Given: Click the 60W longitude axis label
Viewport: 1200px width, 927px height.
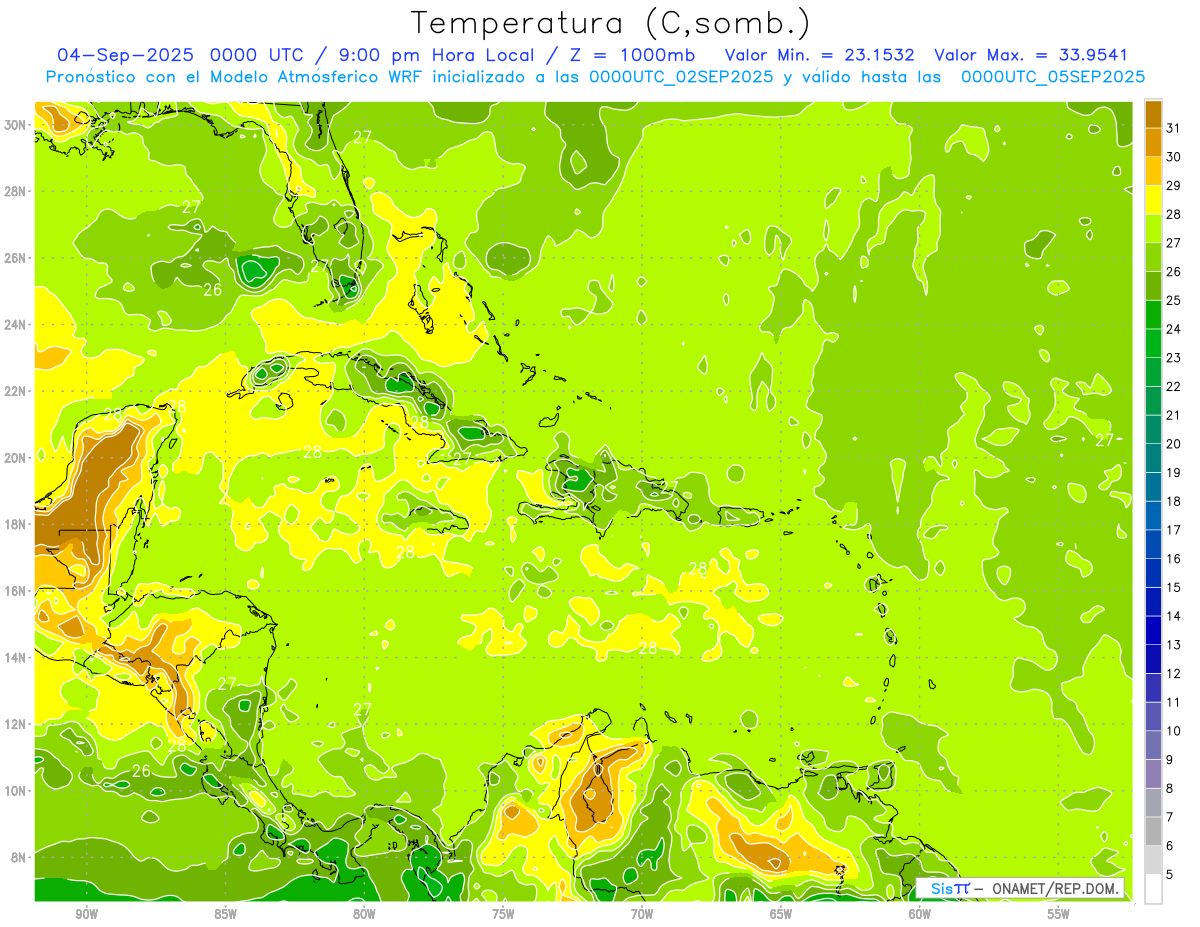Looking at the screenshot, I should [x=920, y=915].
